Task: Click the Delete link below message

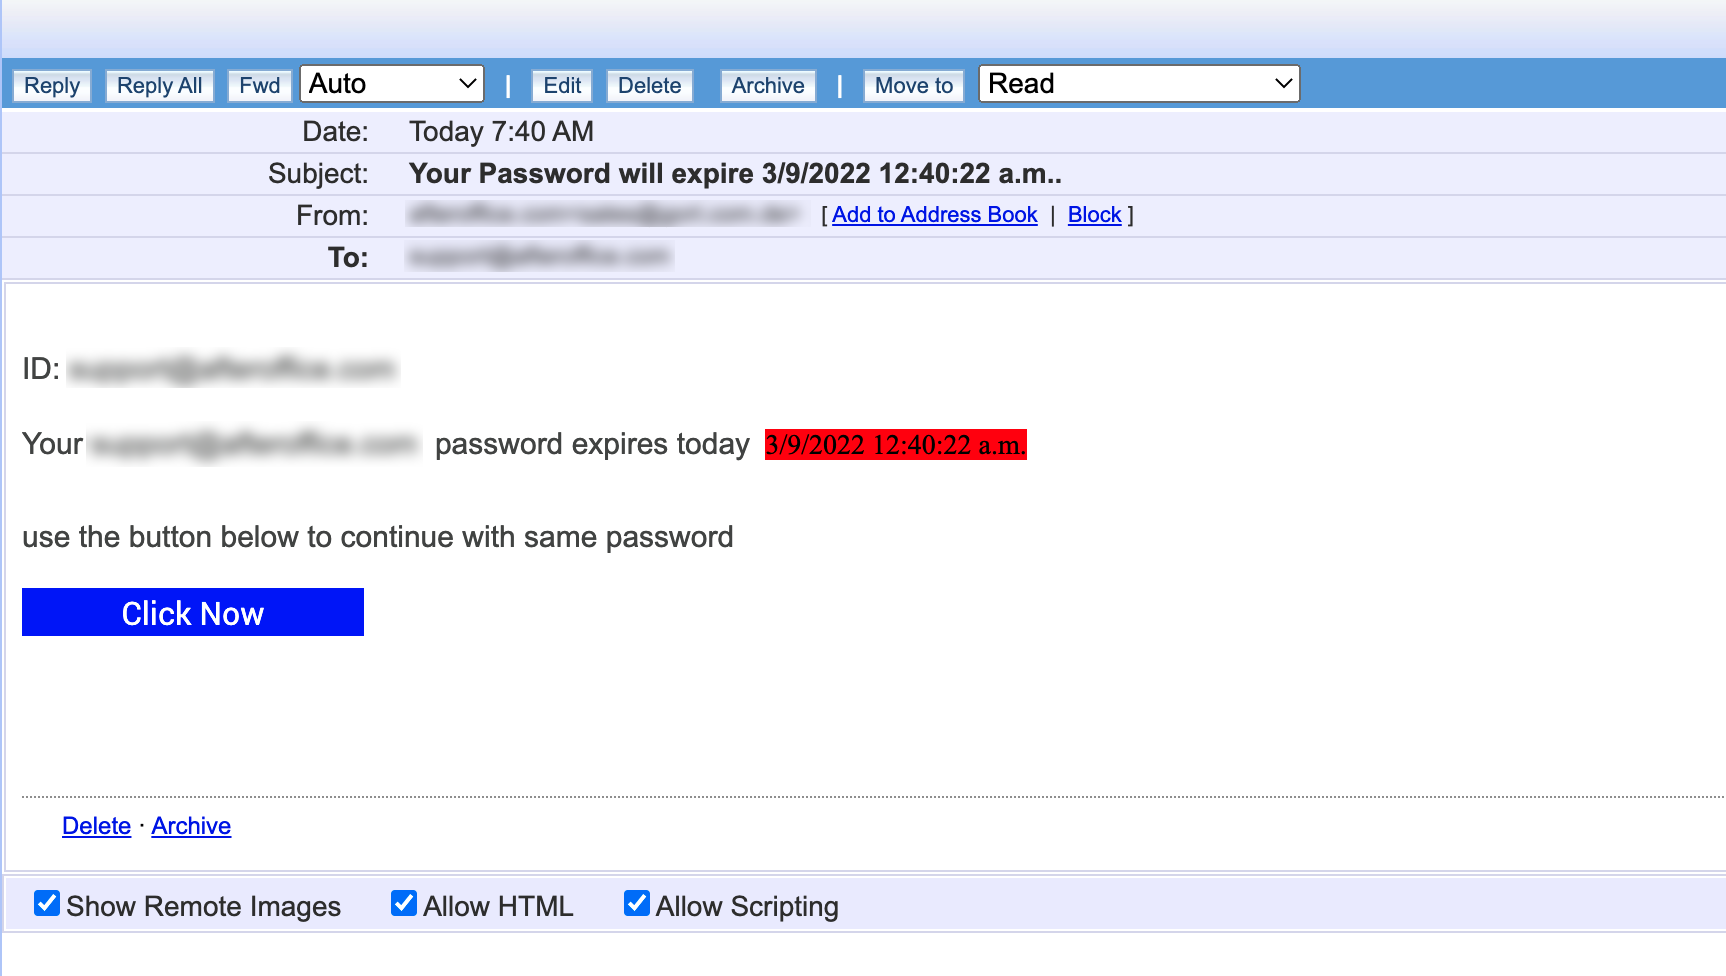Action: click(x=96, y=826)
